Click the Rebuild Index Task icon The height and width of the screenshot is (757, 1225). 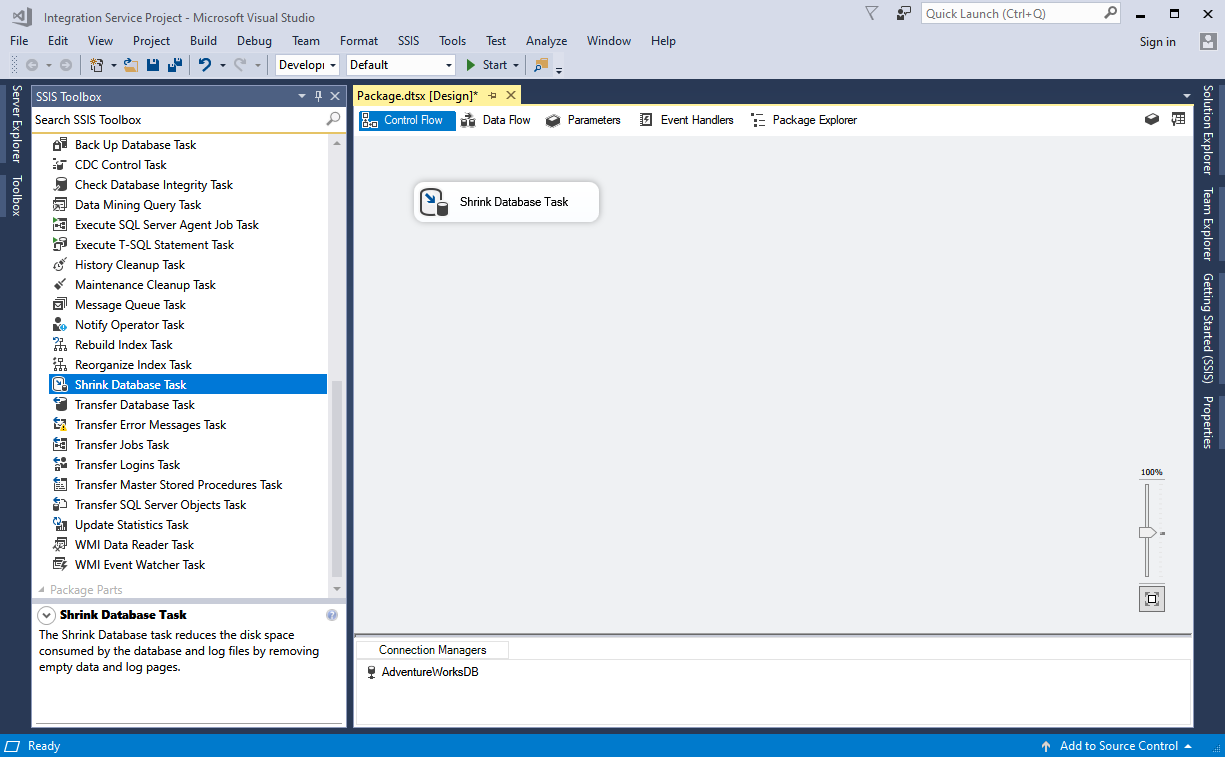pyautogui.click(x=60, y=345)
